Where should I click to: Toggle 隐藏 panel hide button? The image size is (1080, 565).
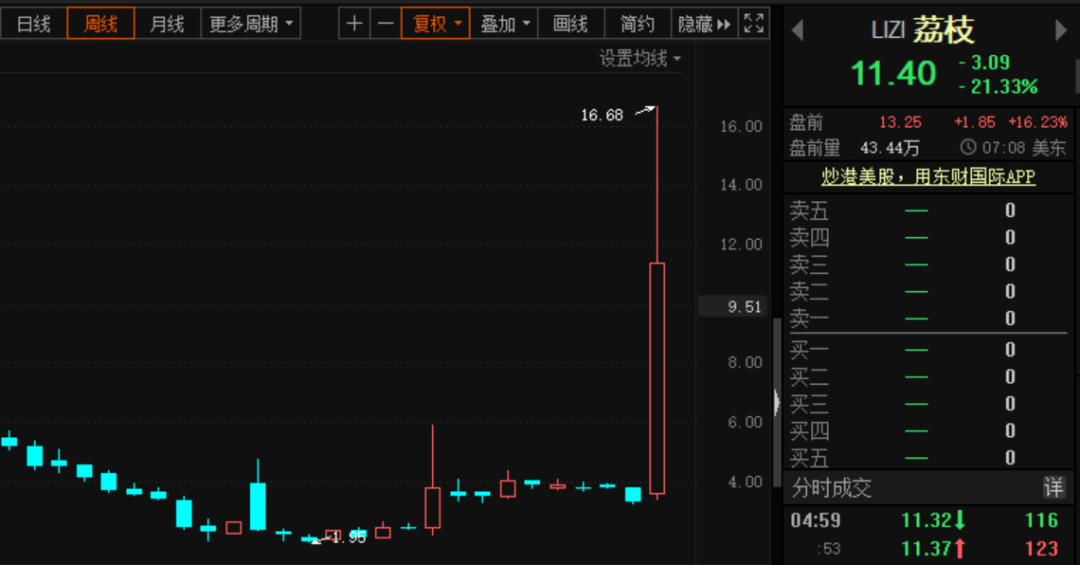[704, 23]
